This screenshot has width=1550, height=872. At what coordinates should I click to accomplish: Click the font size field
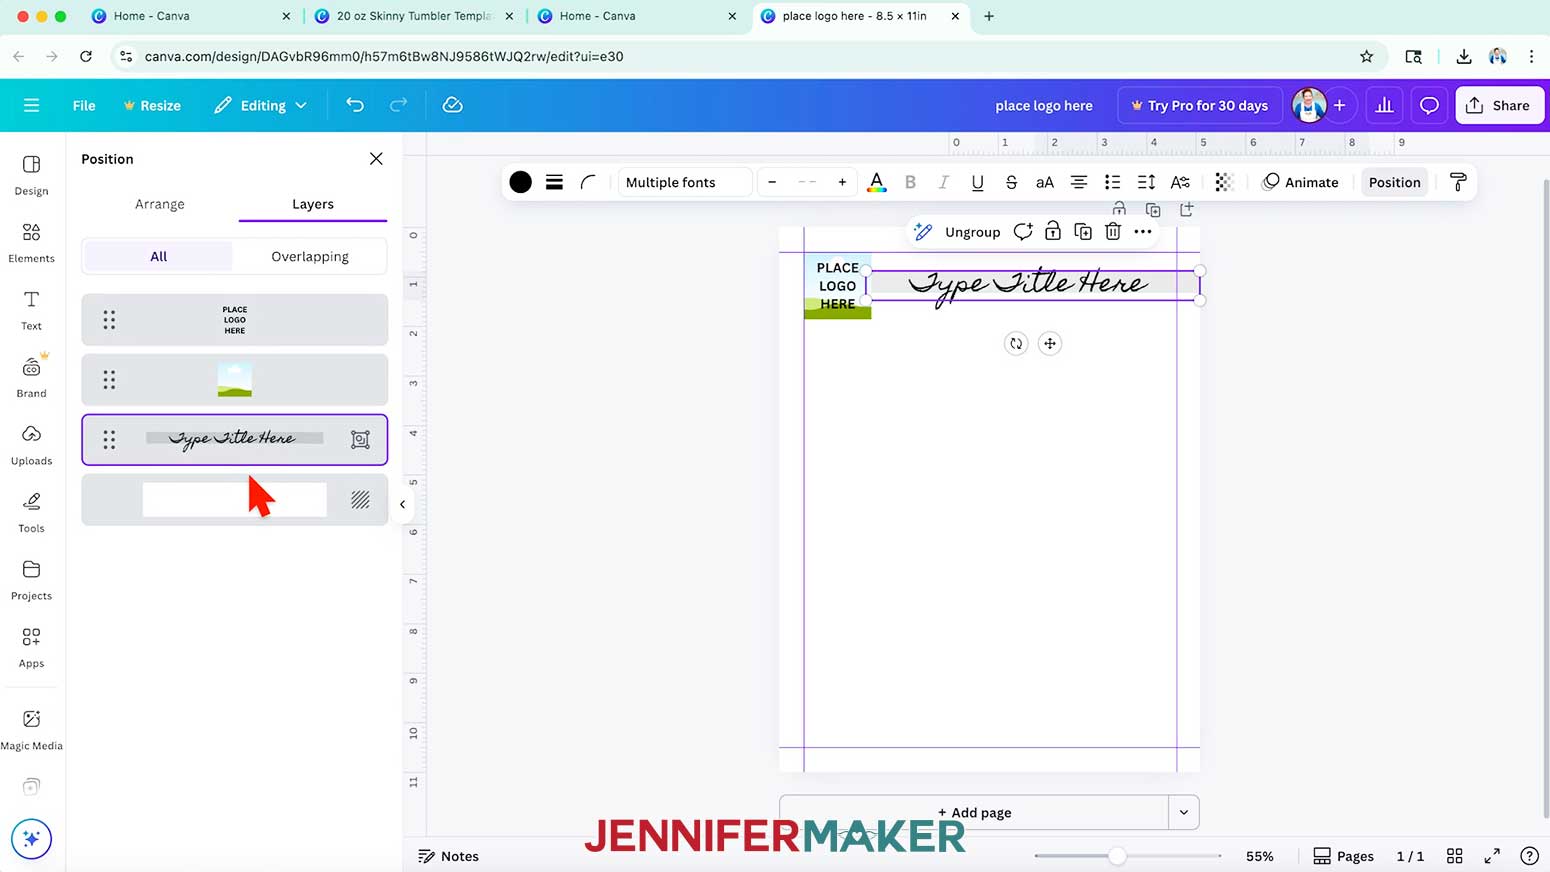(807, 182)
